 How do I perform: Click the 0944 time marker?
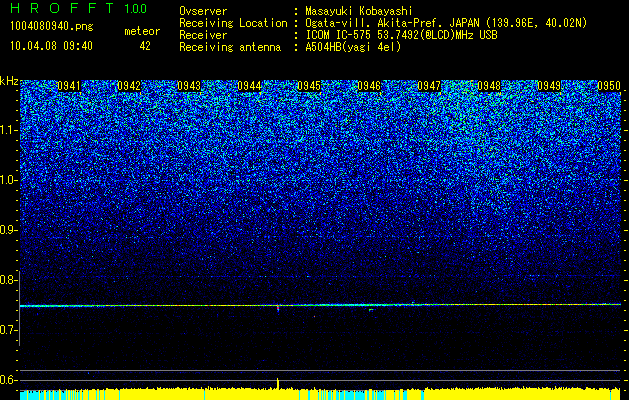point(249,86)
